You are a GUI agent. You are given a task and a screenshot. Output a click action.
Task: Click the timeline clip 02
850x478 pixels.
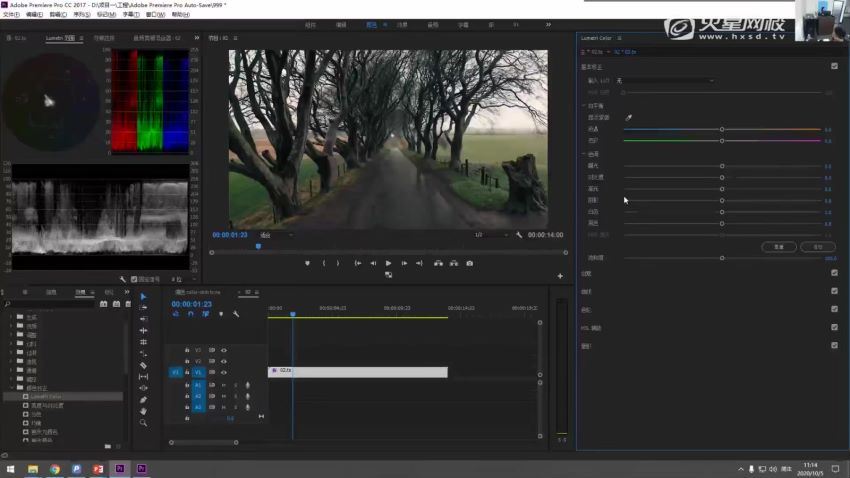point(358,372)
